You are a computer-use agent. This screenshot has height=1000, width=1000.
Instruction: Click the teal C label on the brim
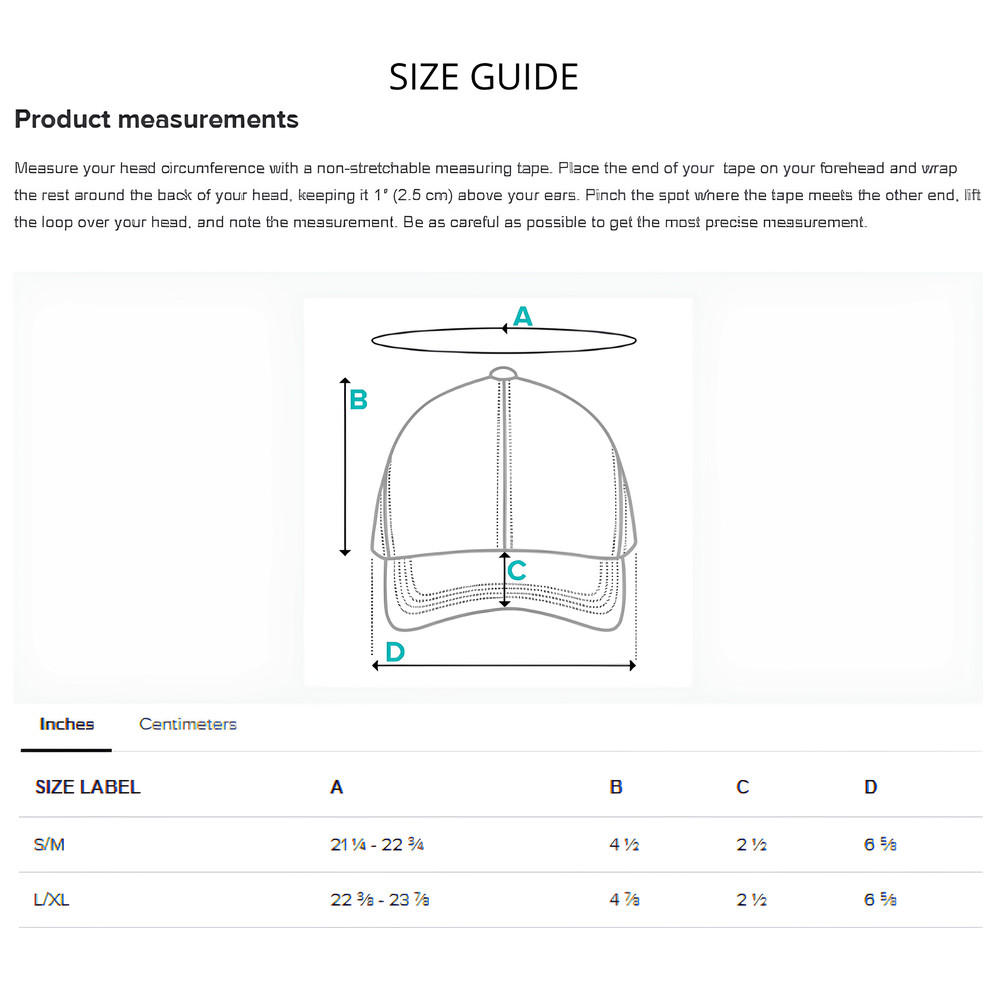click(x=517, y=571)
